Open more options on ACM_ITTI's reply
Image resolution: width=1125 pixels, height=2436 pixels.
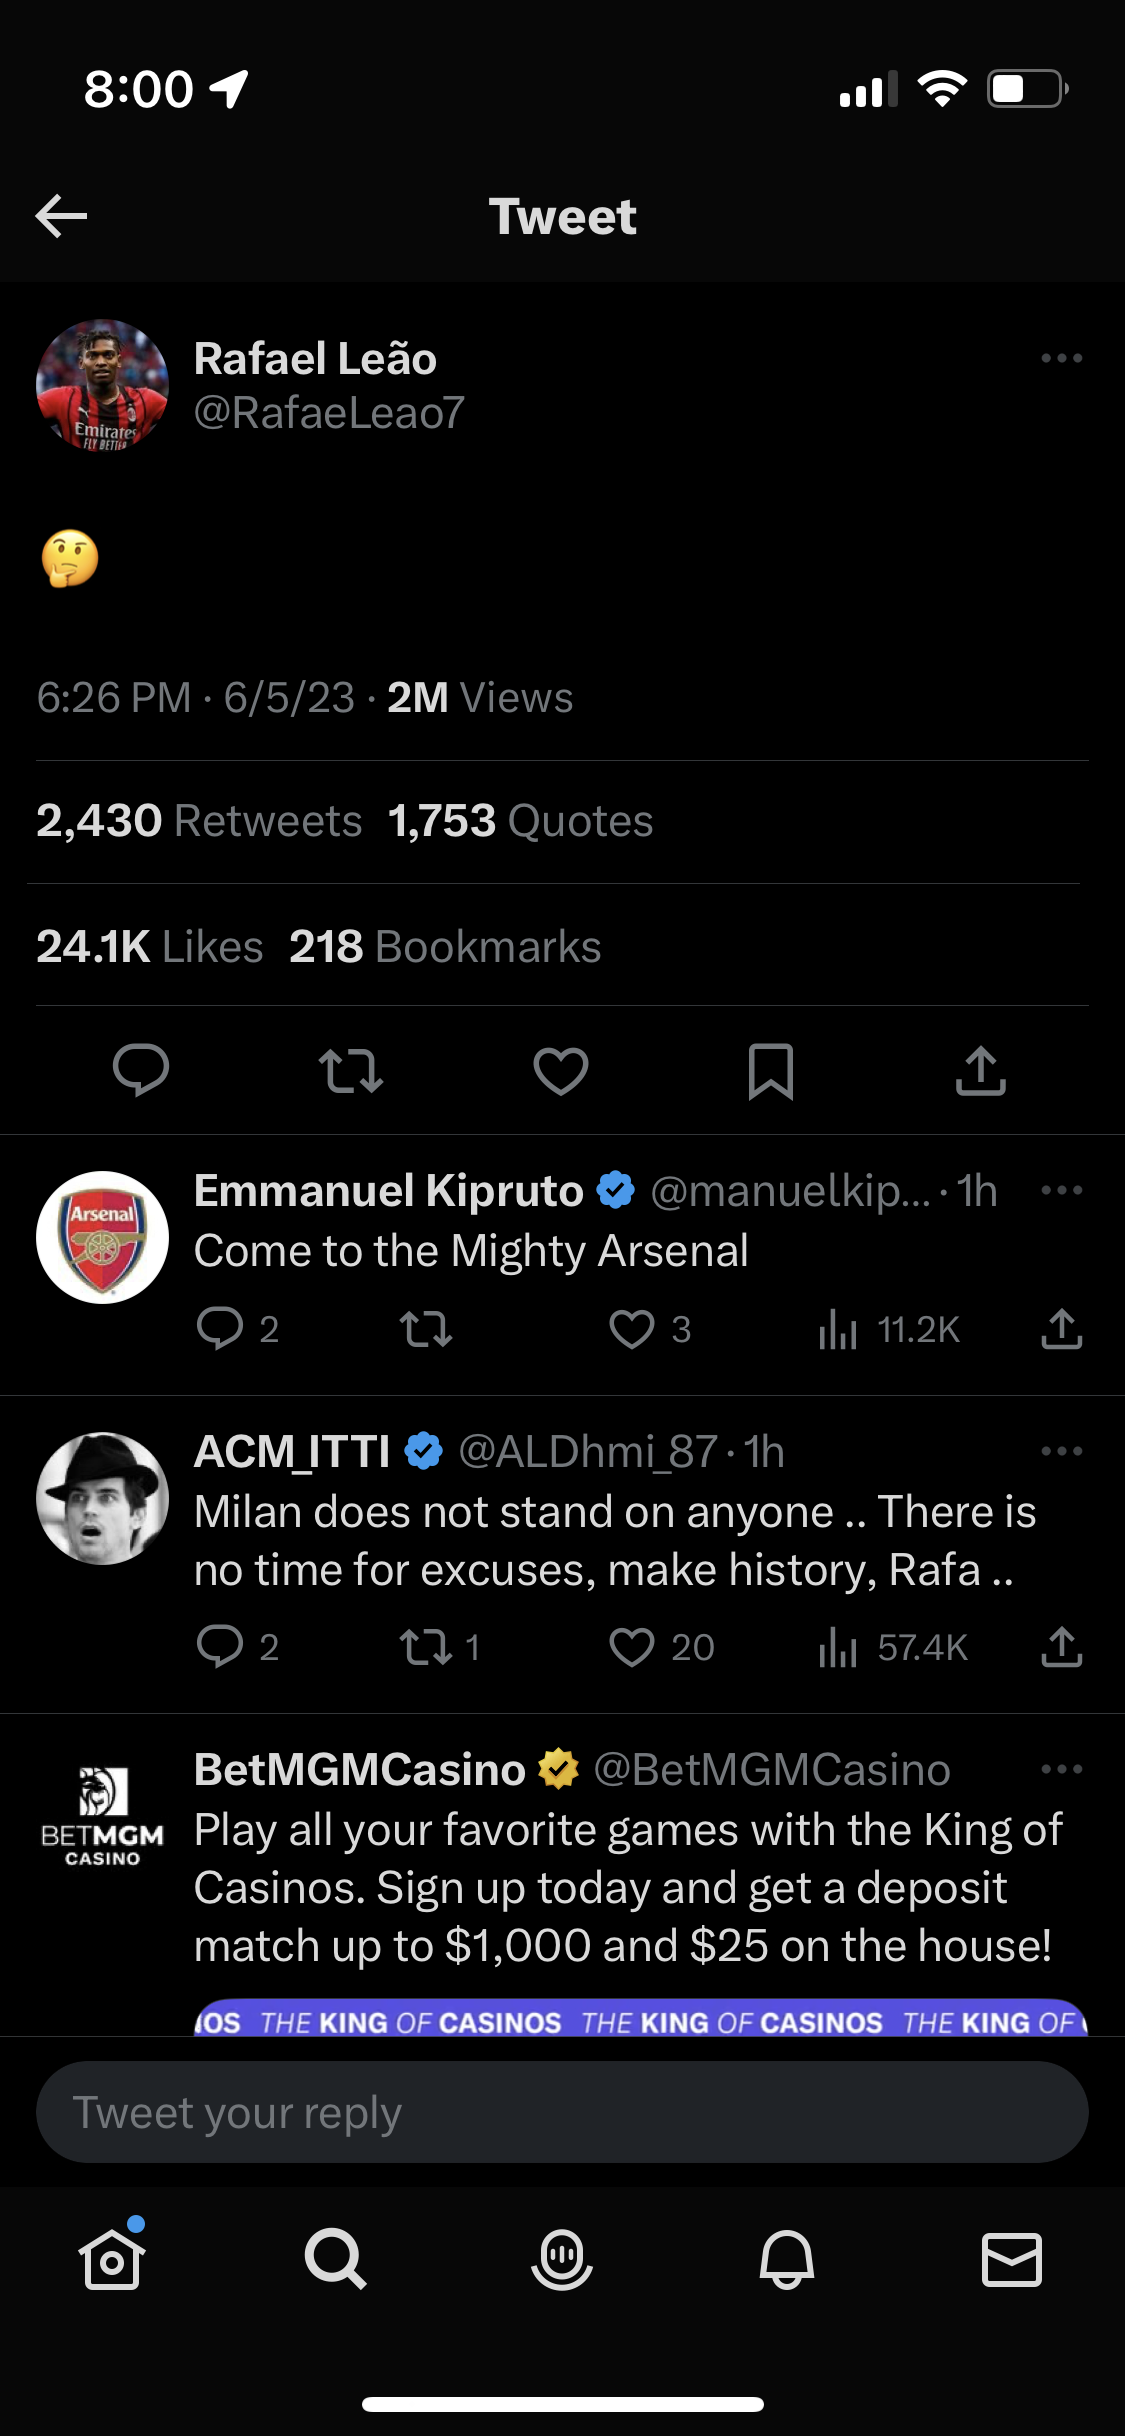point(1061,1451)
